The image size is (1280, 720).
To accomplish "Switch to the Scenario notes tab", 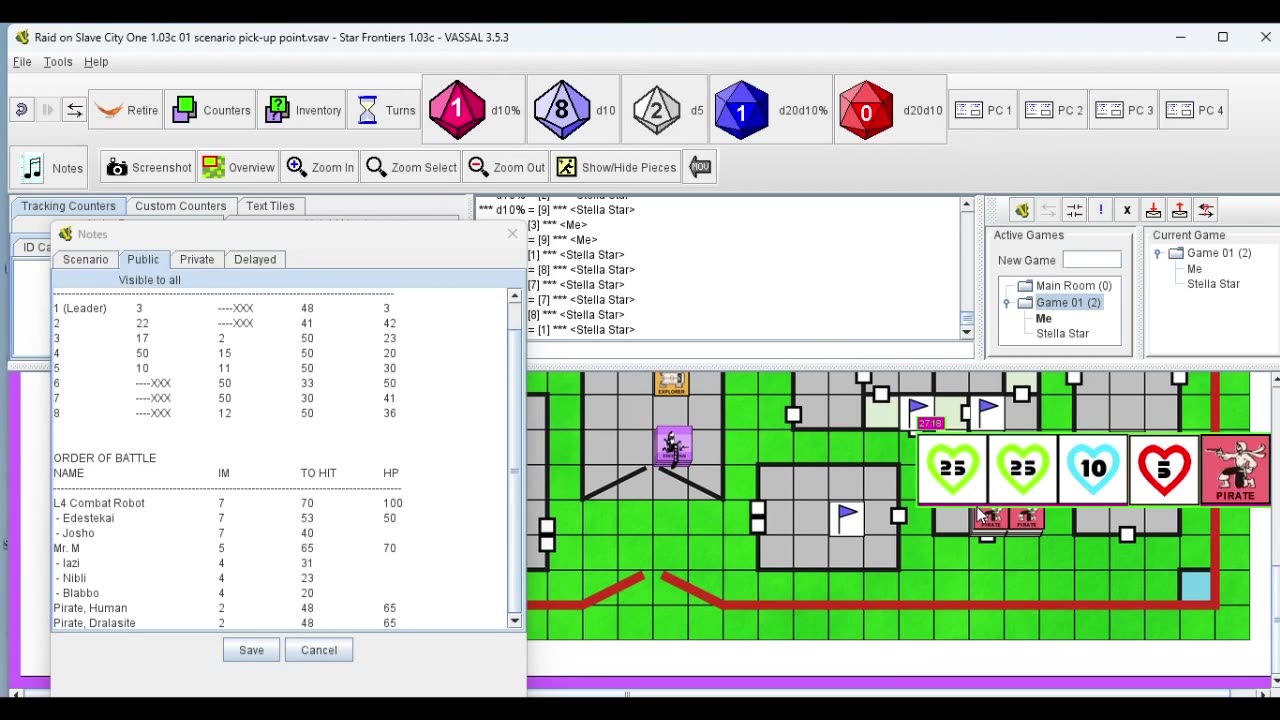I will click(86, 259).
